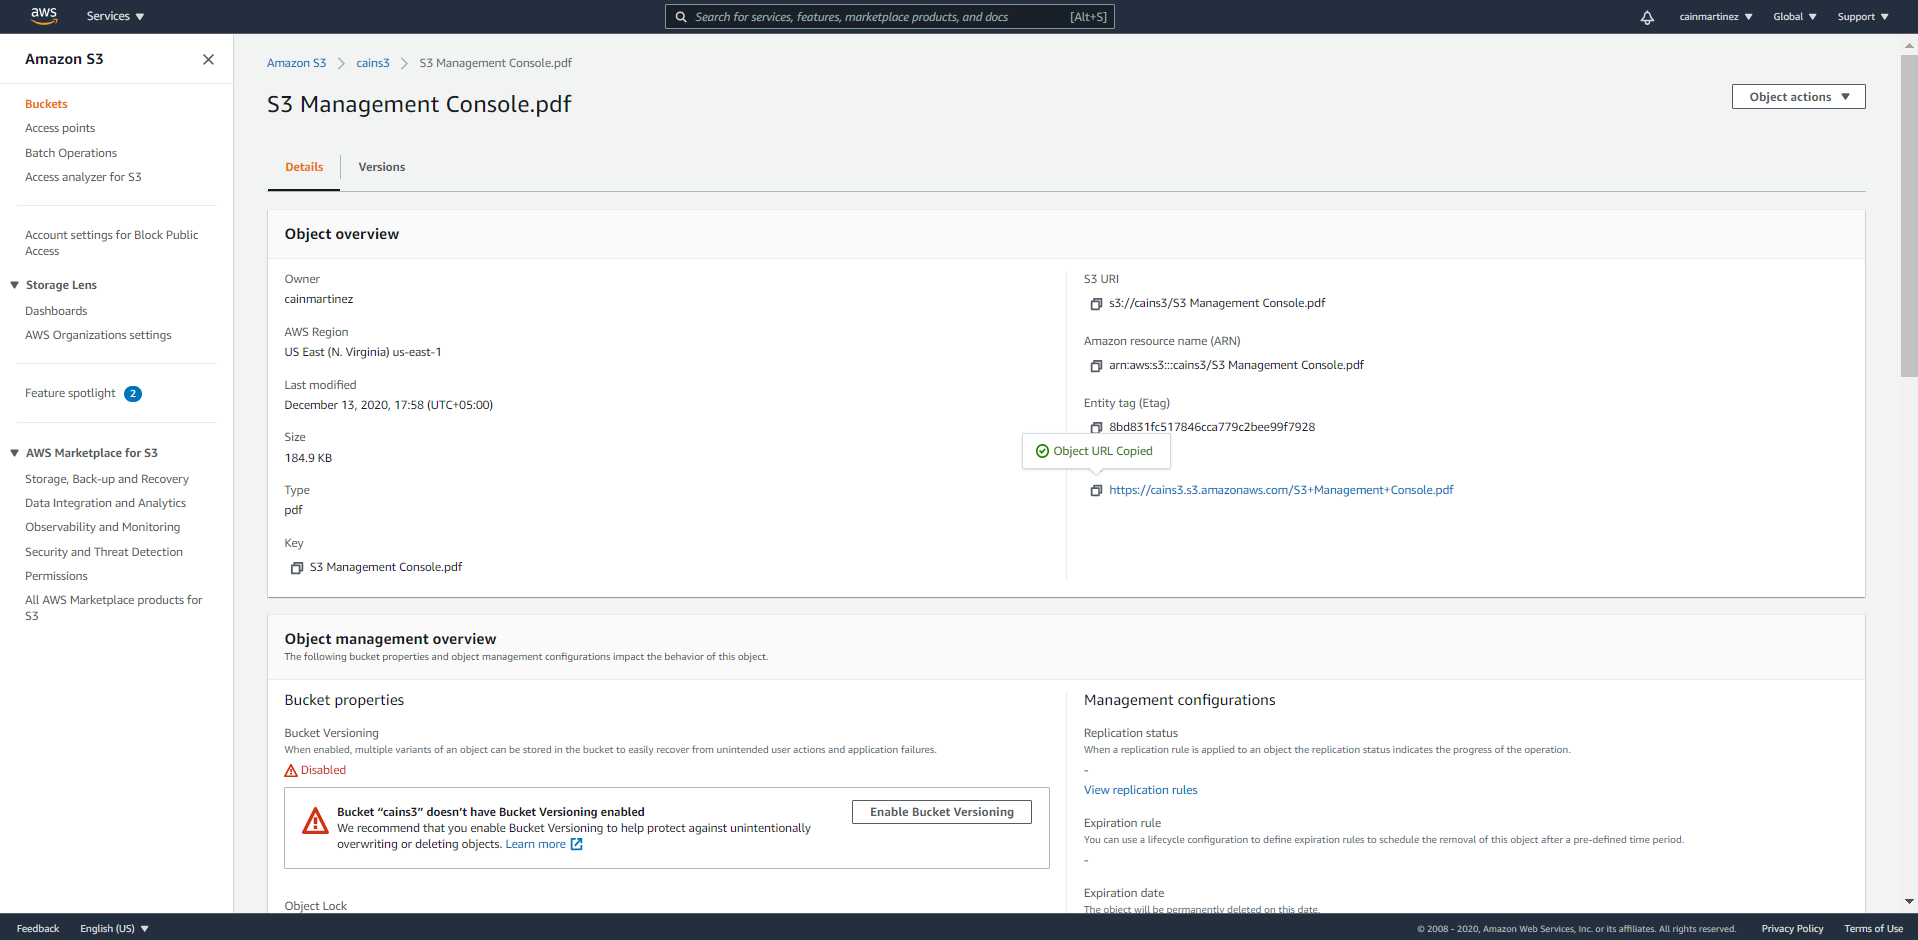
Task: Click the Feature spotlight badge count
Action: tap(133, 394)
